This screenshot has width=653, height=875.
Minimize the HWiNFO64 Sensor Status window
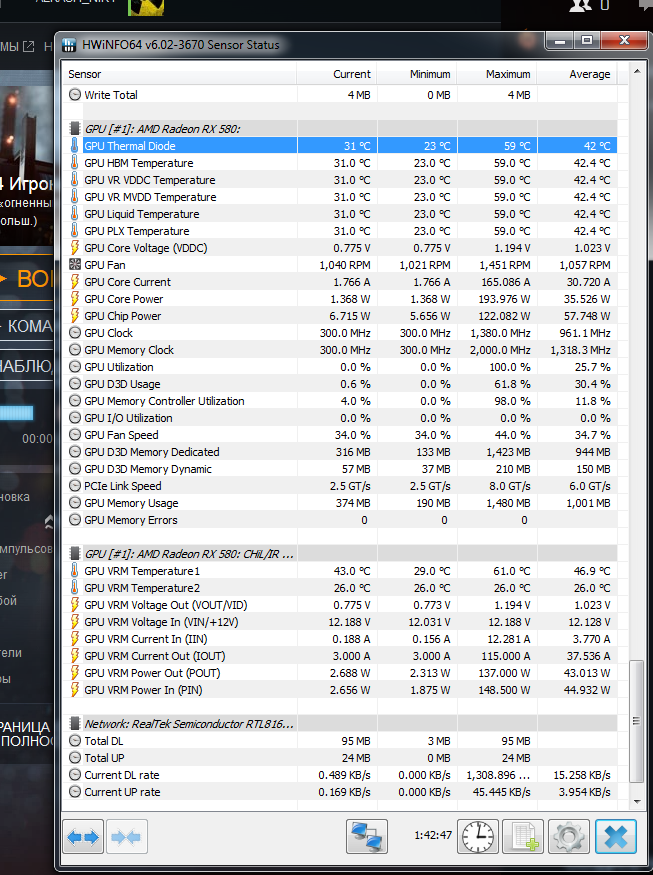pyautogui.click(x=560, y=41)
